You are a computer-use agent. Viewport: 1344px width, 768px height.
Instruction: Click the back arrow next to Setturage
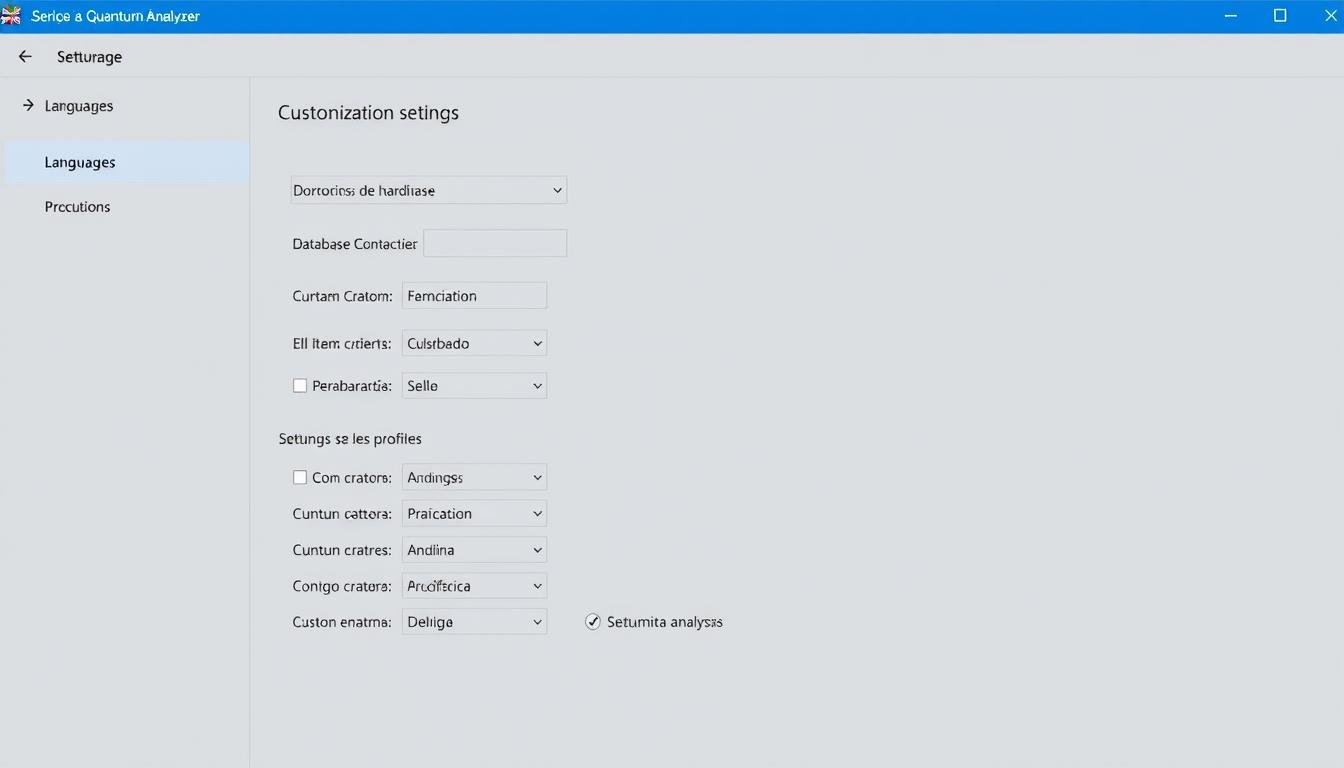click(x=25, y=57)
